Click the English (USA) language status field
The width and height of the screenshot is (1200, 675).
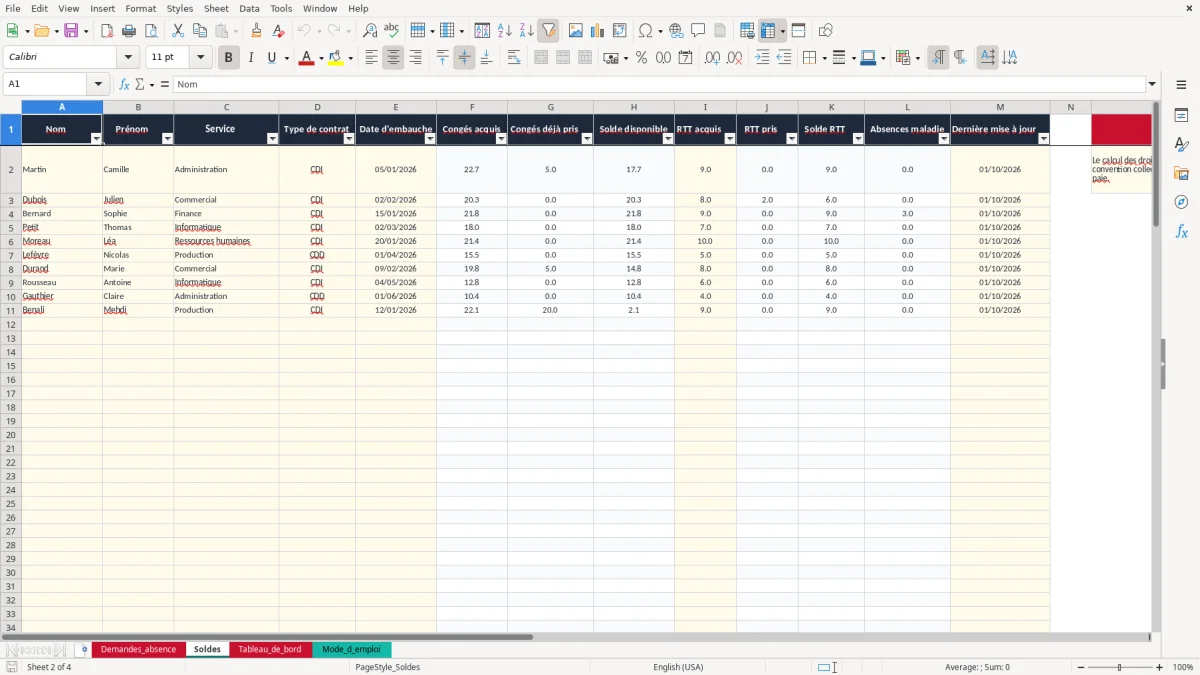[678, 667]
